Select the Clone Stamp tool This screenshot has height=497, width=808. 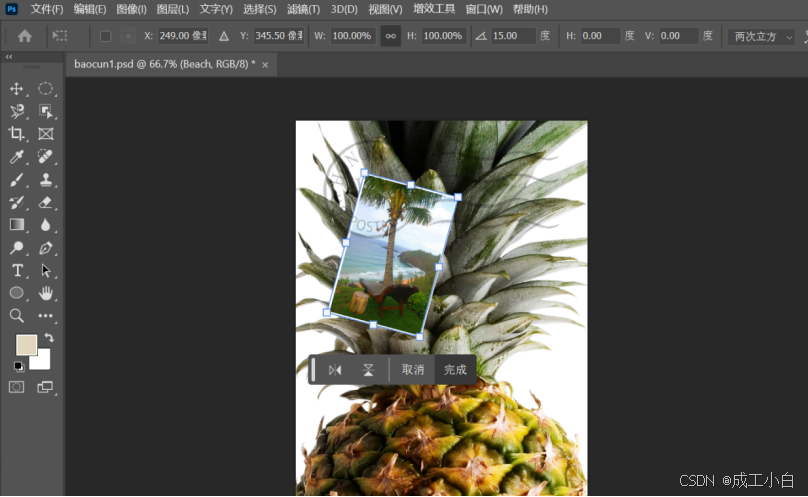[x=45, y=179]
